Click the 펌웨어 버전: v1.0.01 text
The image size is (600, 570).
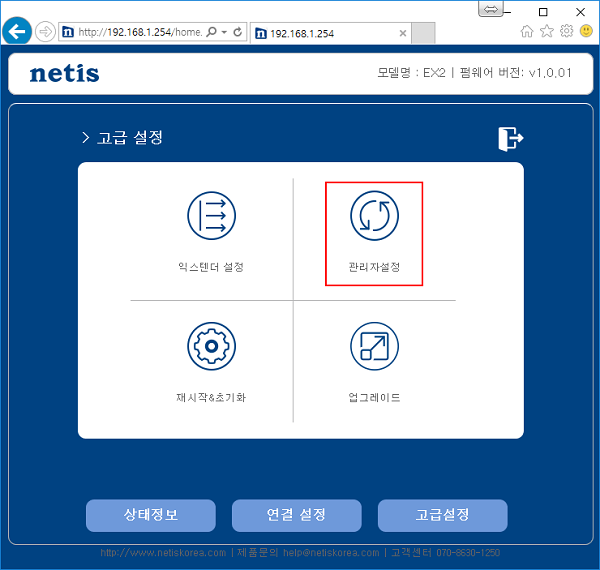pyautogui.click(x=515, y=73)
